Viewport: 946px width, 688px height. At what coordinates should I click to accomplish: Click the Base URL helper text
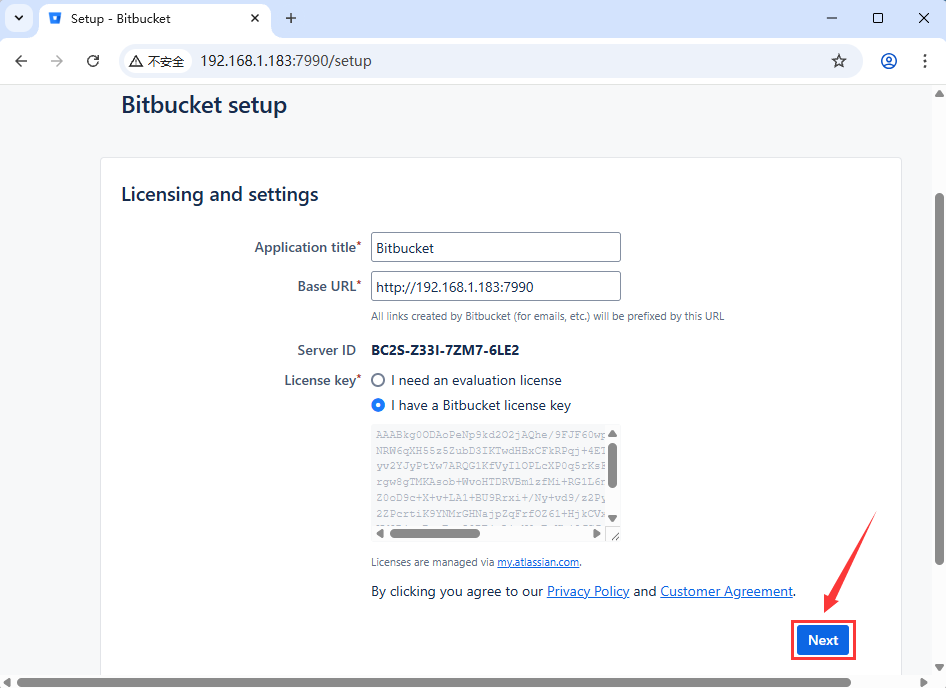[x=547, y=316]
